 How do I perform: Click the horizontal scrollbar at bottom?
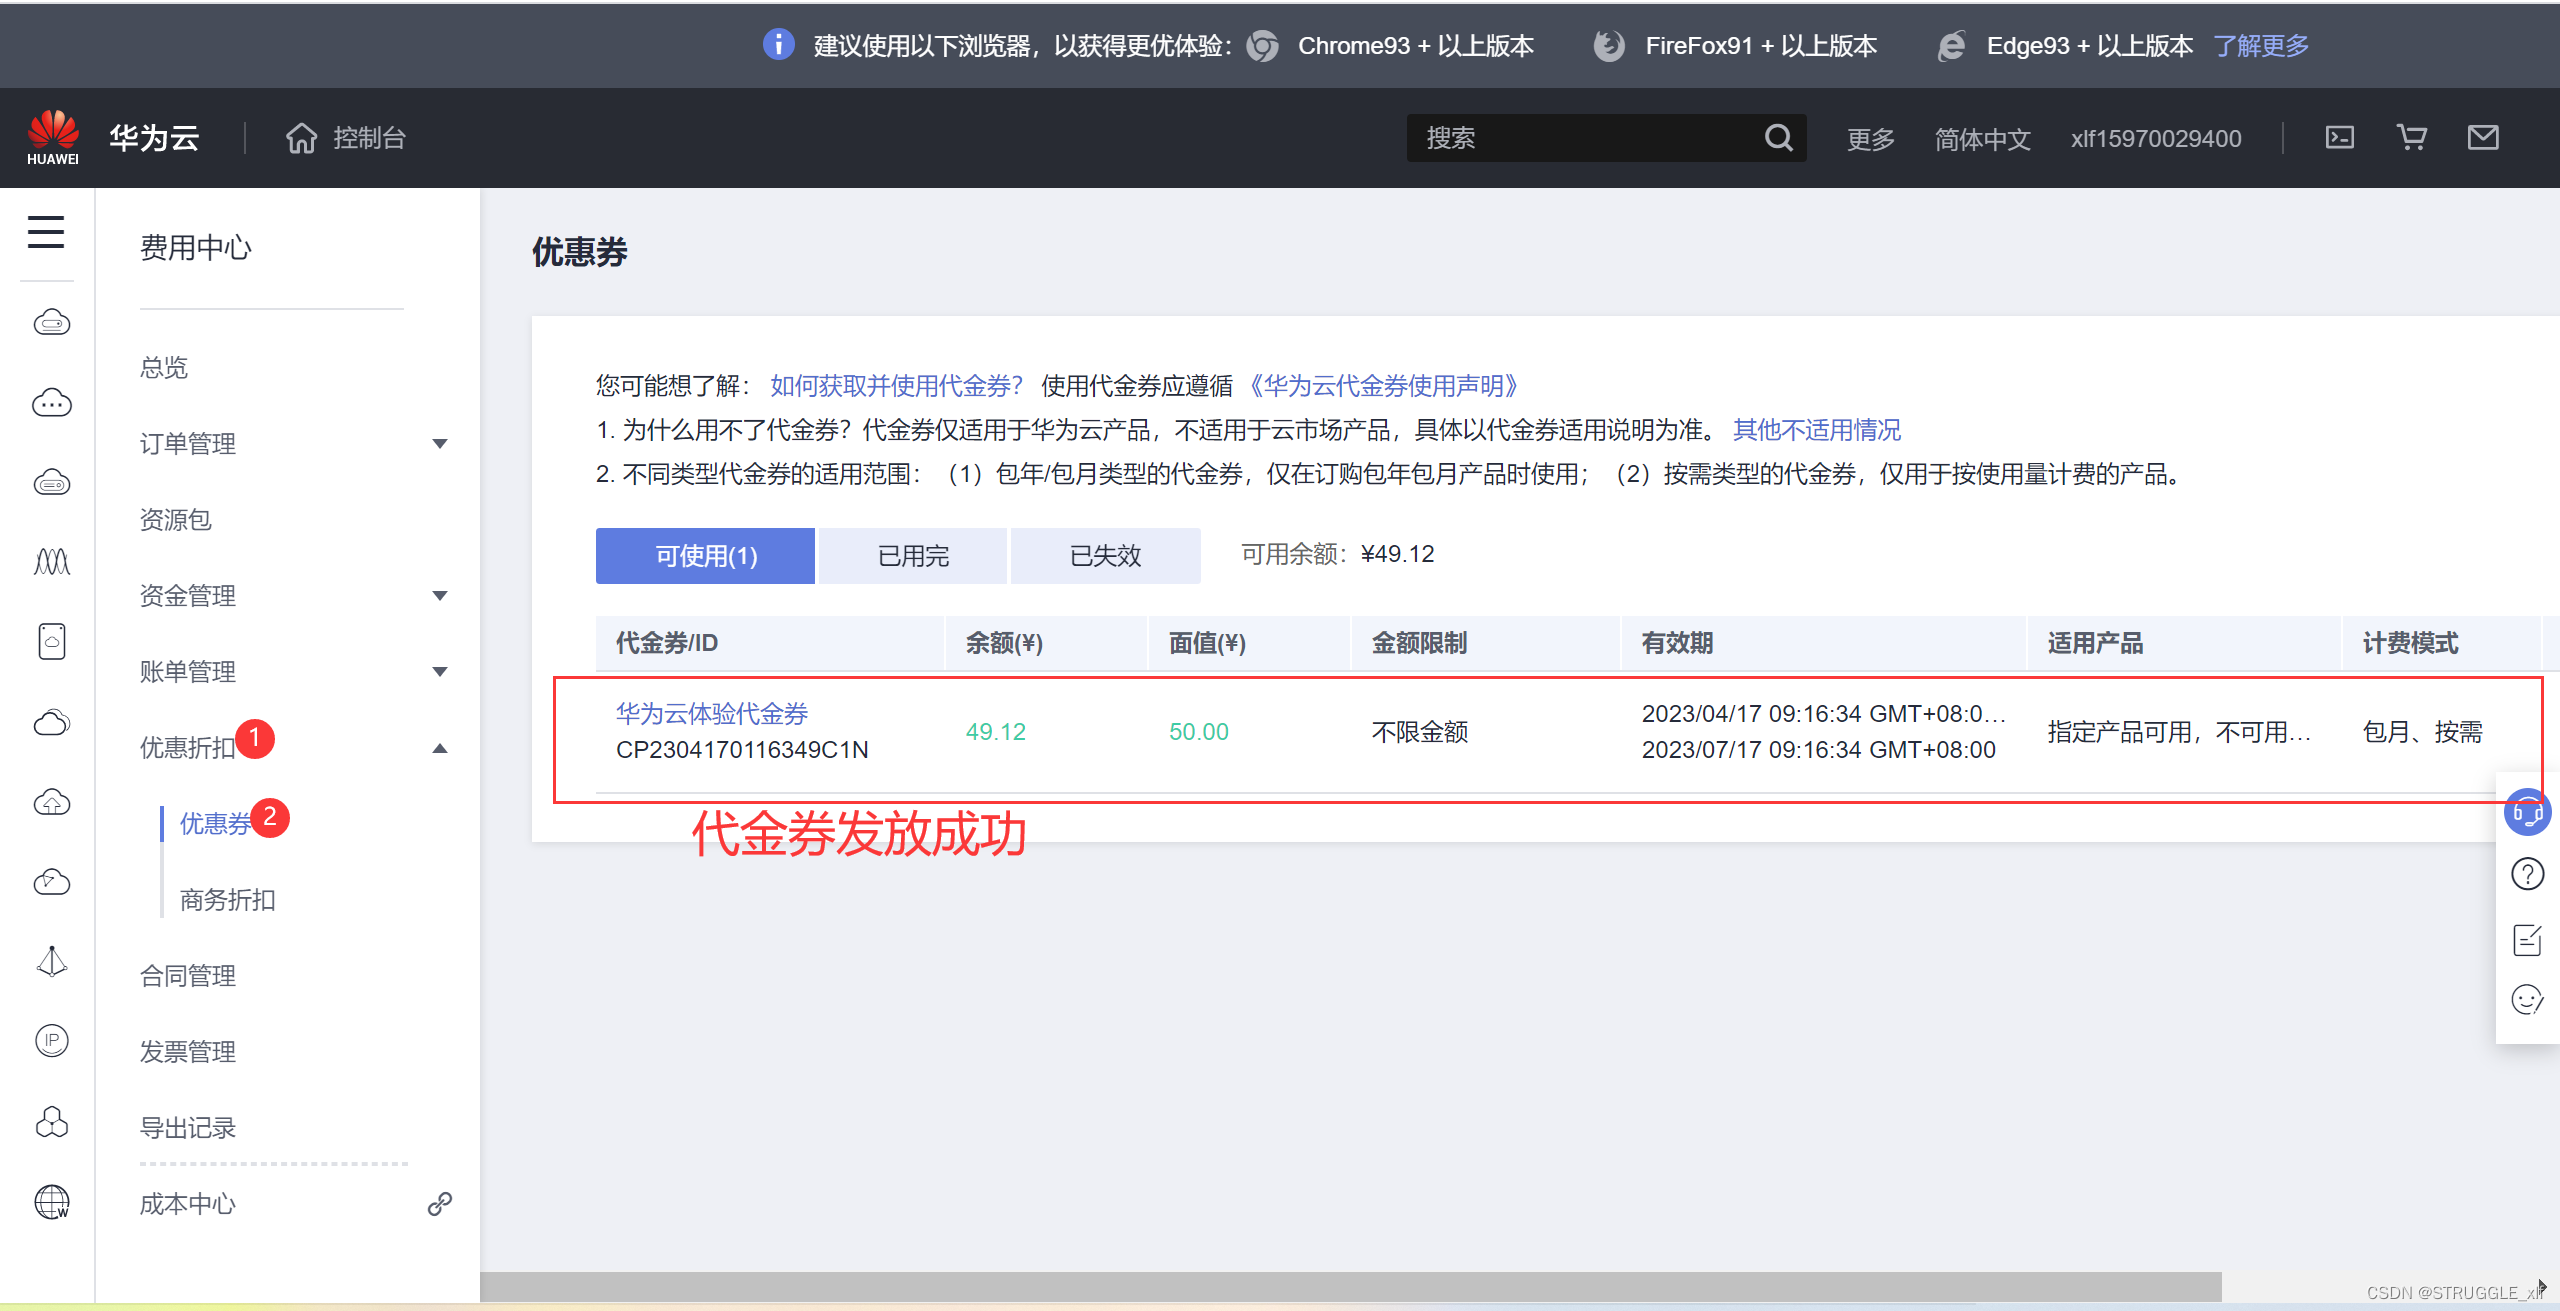pyautogui.click(x=1350, y=1286)
